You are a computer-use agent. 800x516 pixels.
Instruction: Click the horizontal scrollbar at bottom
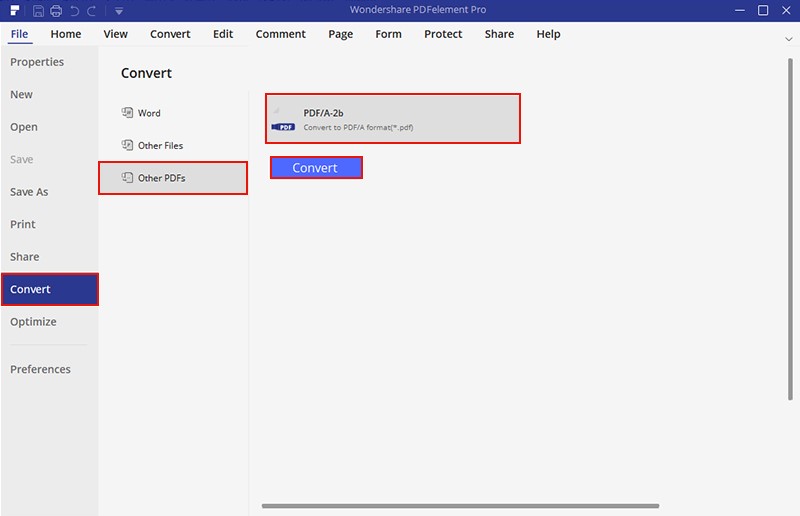click(460, 506)
